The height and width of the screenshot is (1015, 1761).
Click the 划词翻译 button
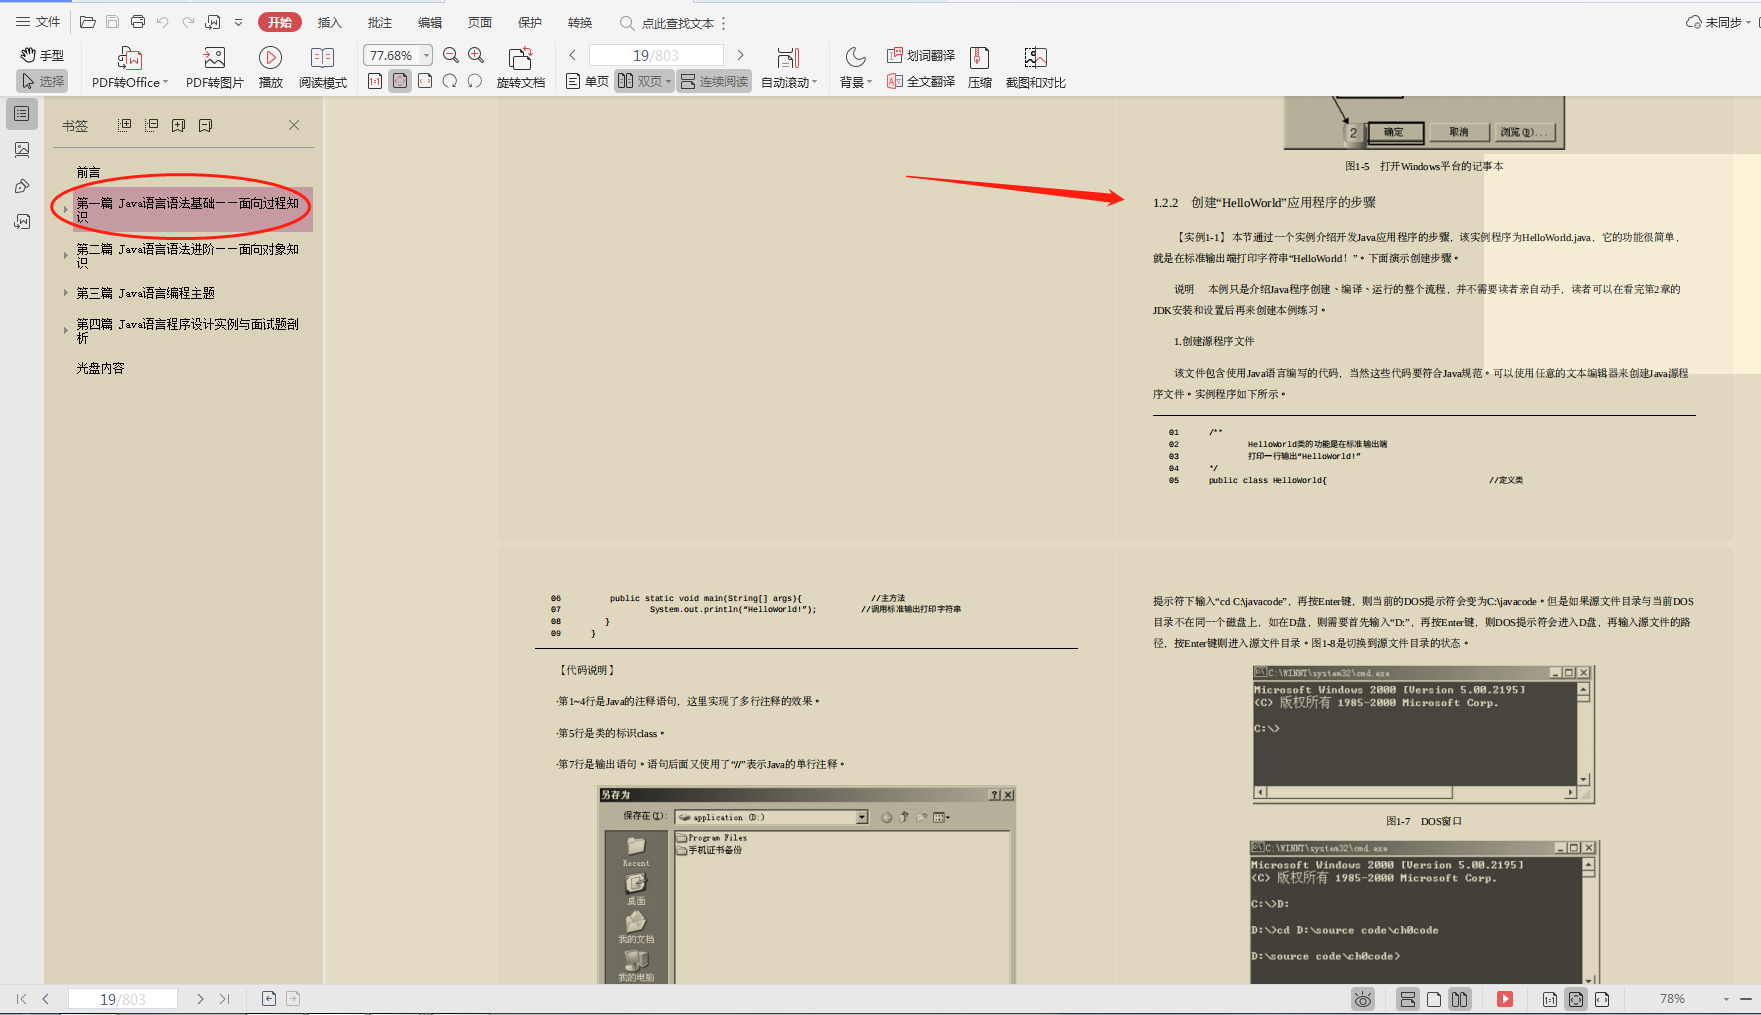coord(921,55)
